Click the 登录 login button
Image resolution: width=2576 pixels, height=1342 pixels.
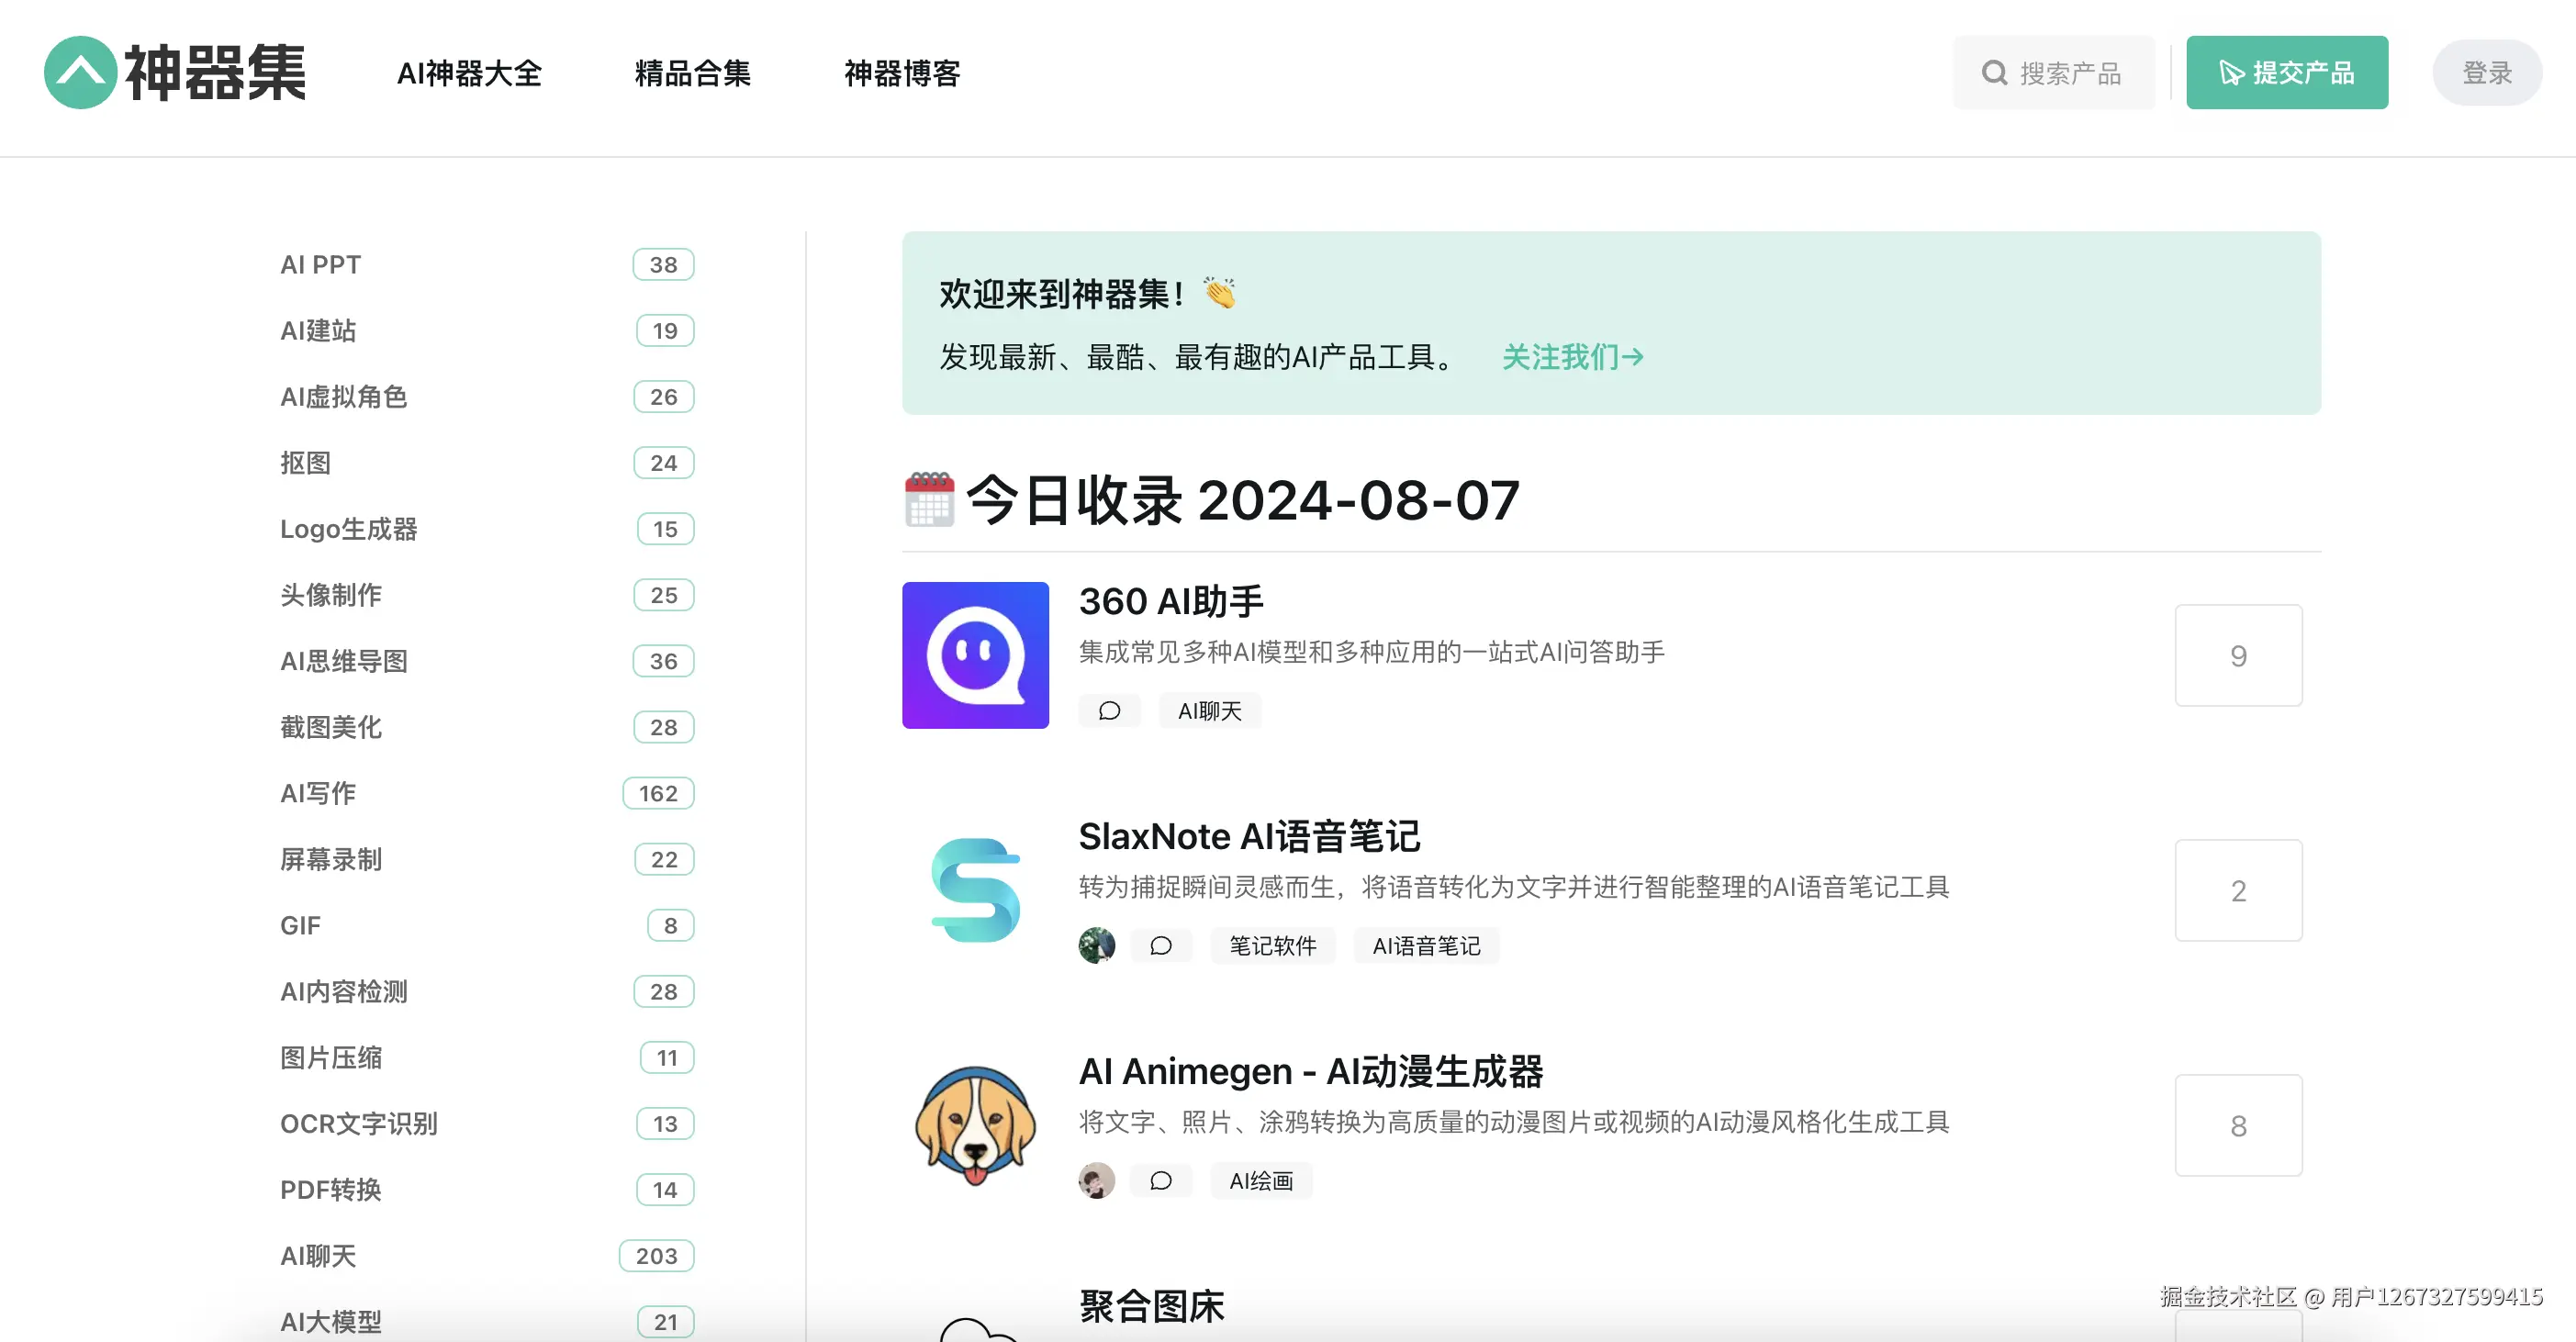2487,73
